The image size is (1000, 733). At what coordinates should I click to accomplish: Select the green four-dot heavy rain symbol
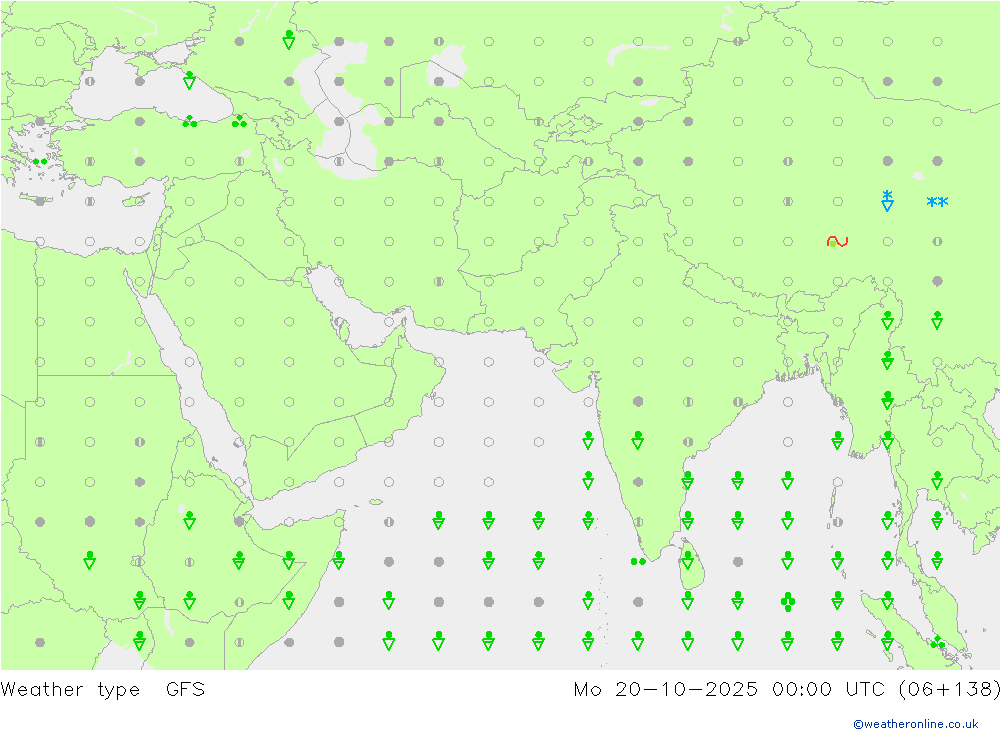(788, 602)
